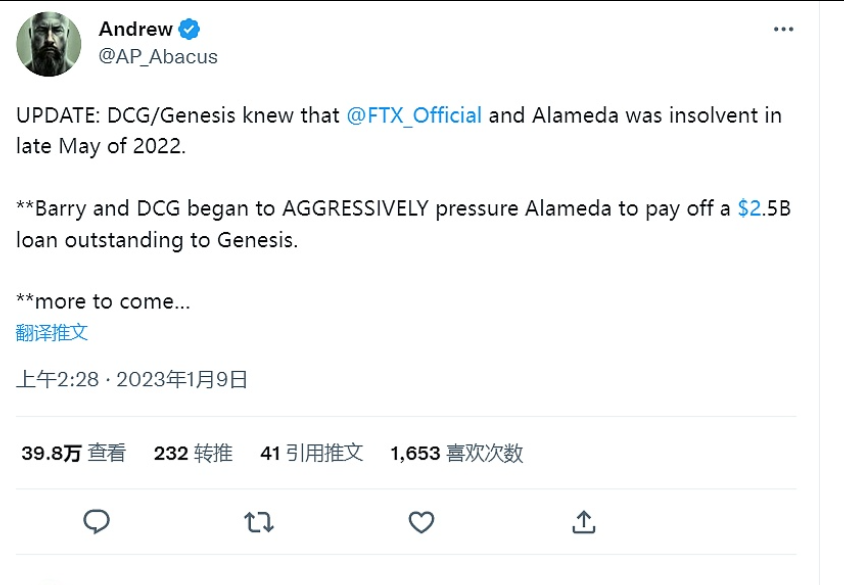Image resolution: width=844 pixels, height=585 pixels.
Task: Open the share icon below the tweet
Action: tap(584, 522)
